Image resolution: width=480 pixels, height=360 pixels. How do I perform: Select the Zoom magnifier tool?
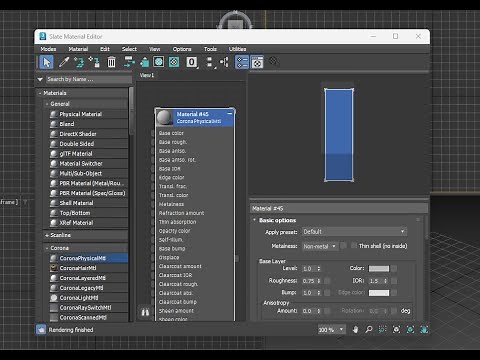click(369, 330)
